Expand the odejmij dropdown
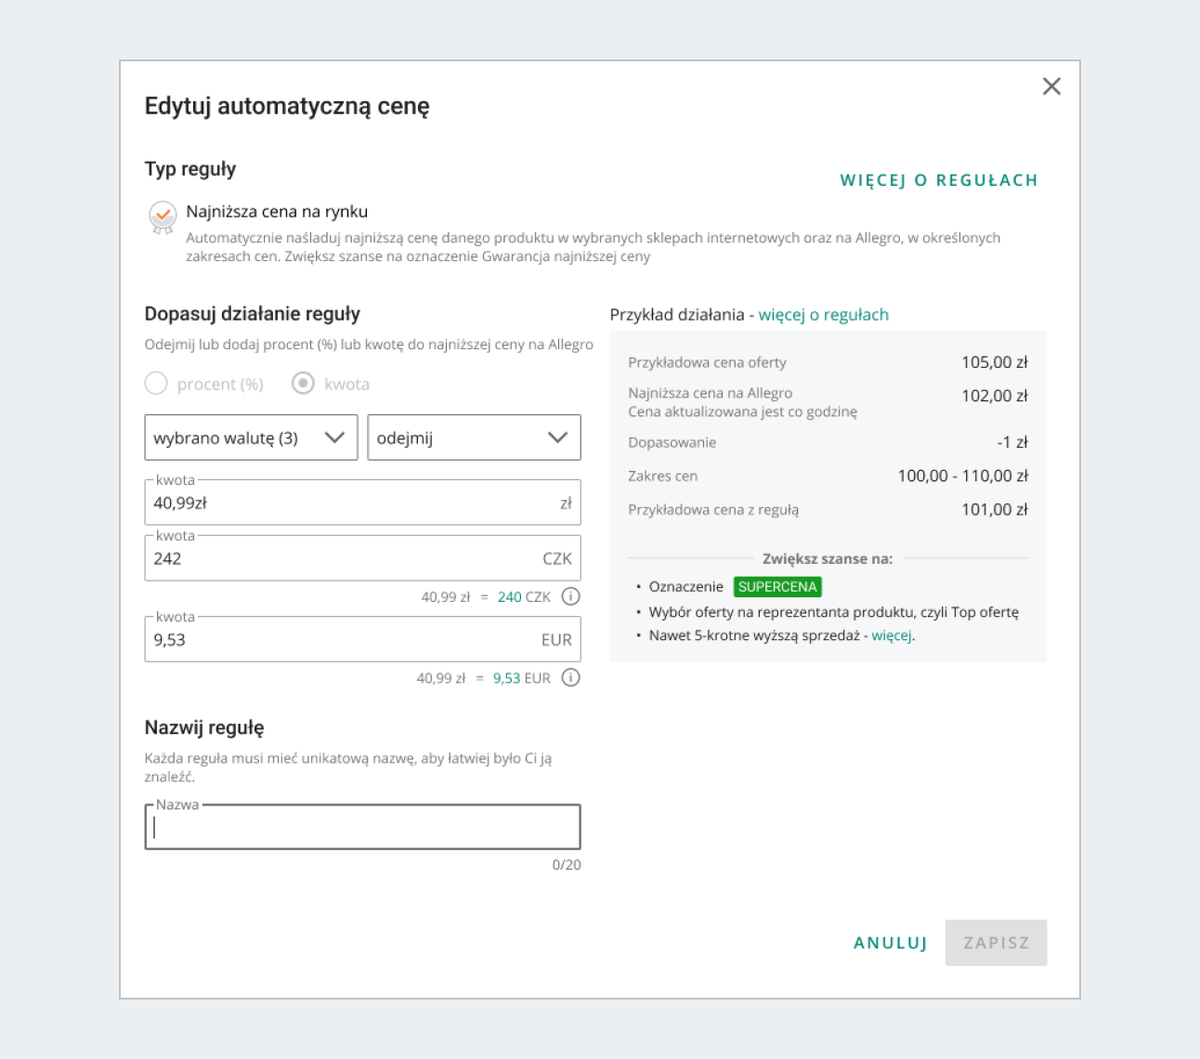The image size is (1200, 1059). 474,438
